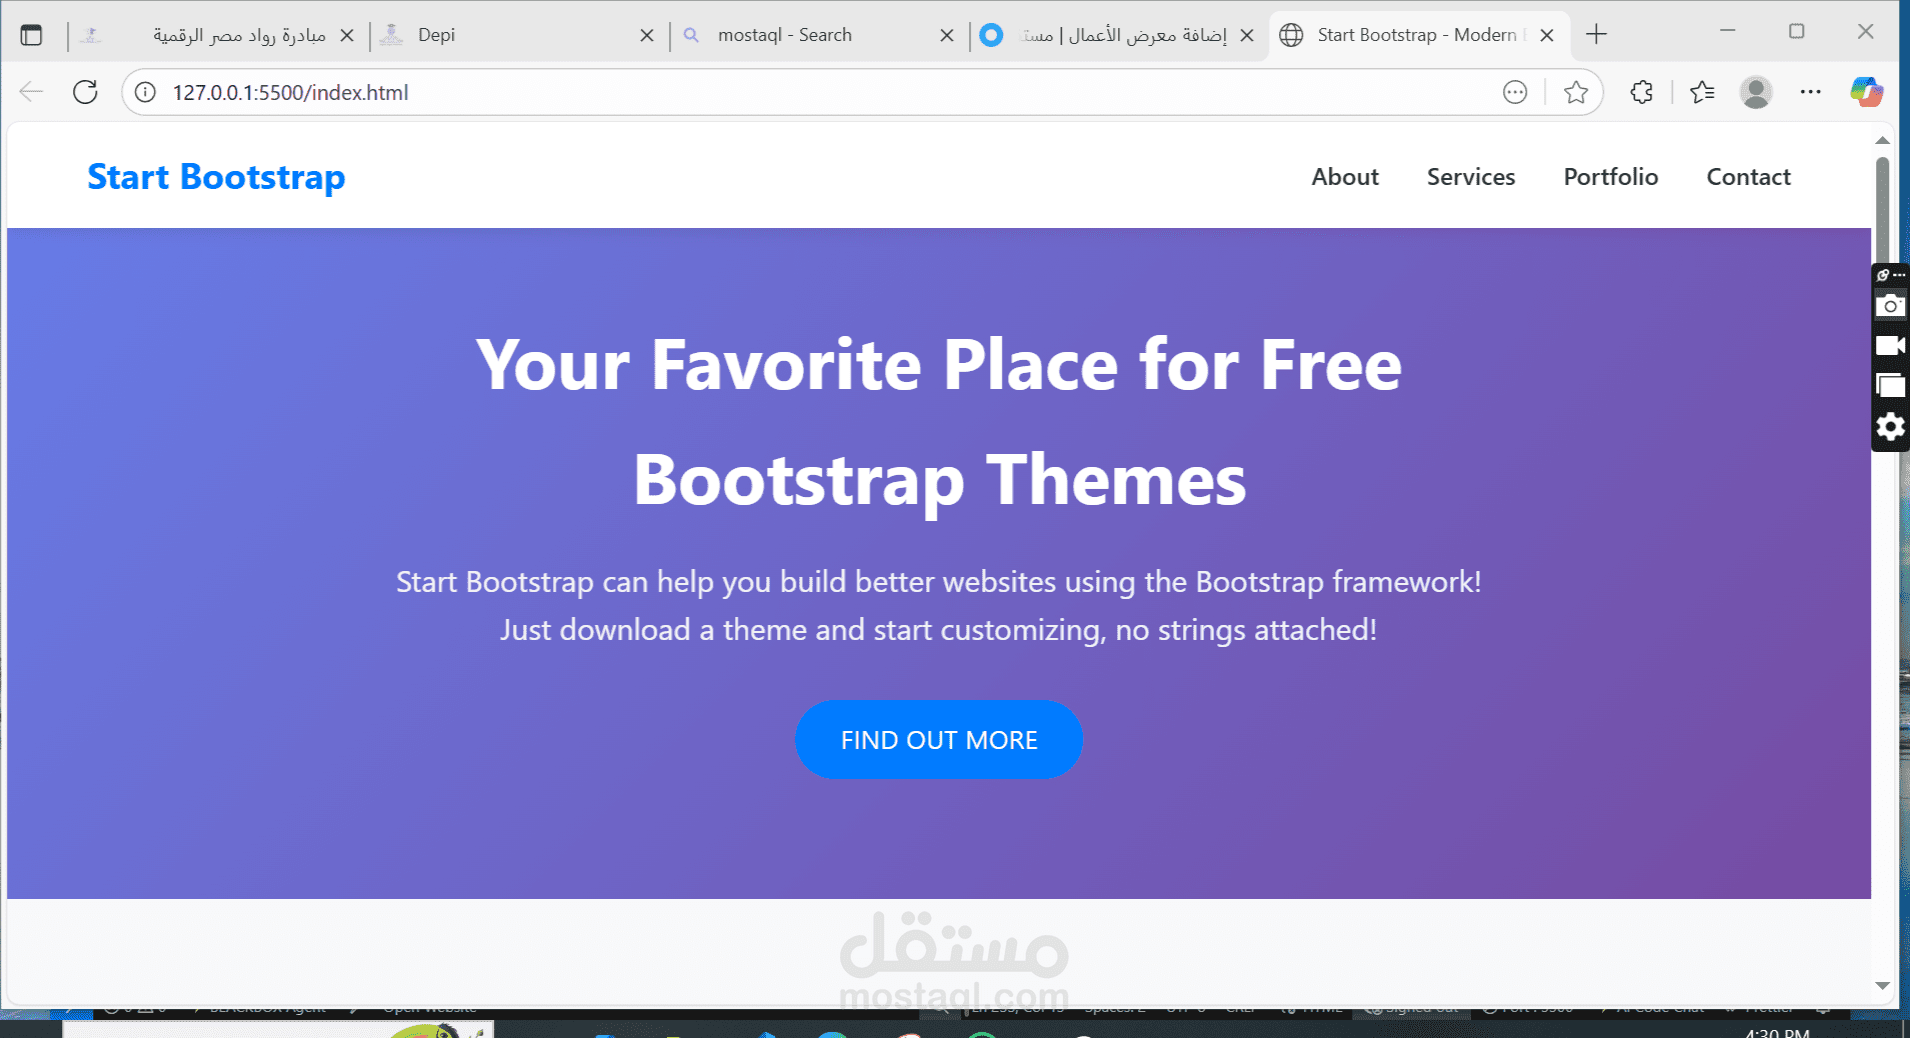The image size is (1910, 1038).
Task: Click the "Start Bootstrap can help you build" line
Action: pyautogui.click(x=939, y=582)
